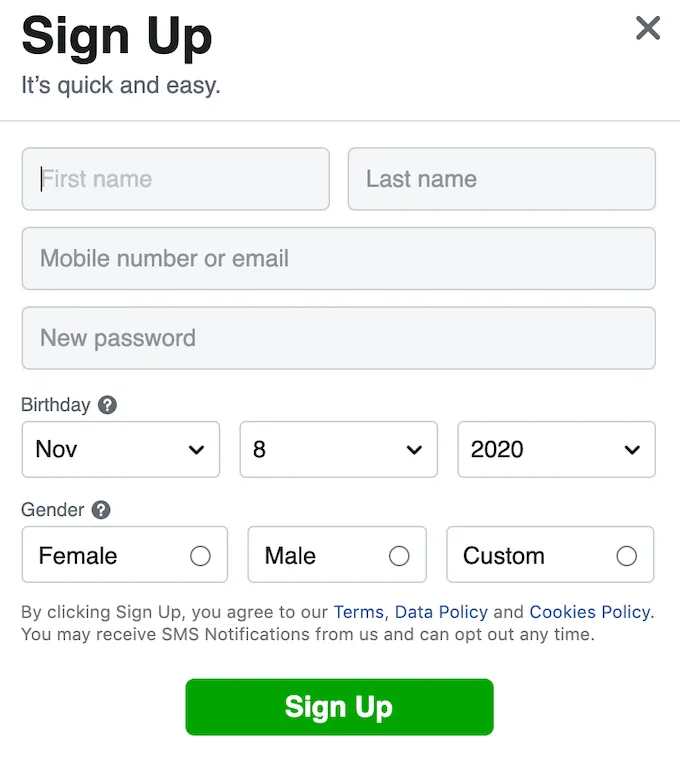This screenshot has width=680, height=758.
Task: Click the Female option label
Action: 78,556
